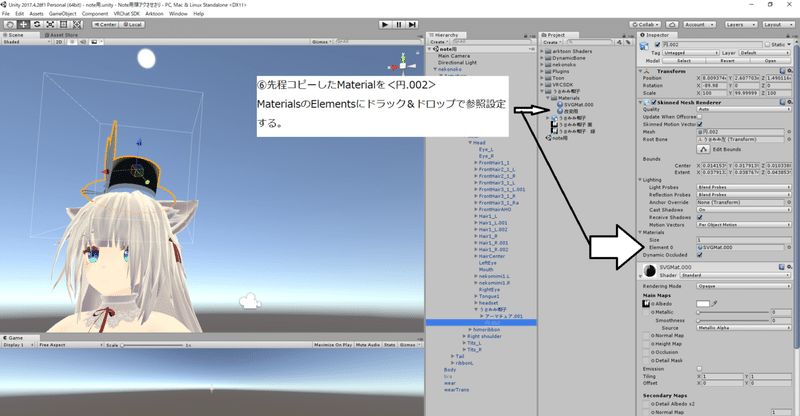This screenshot has width=800, height=416.
Task: Click Maximize On Play button
Action: [x=332, y=345]
